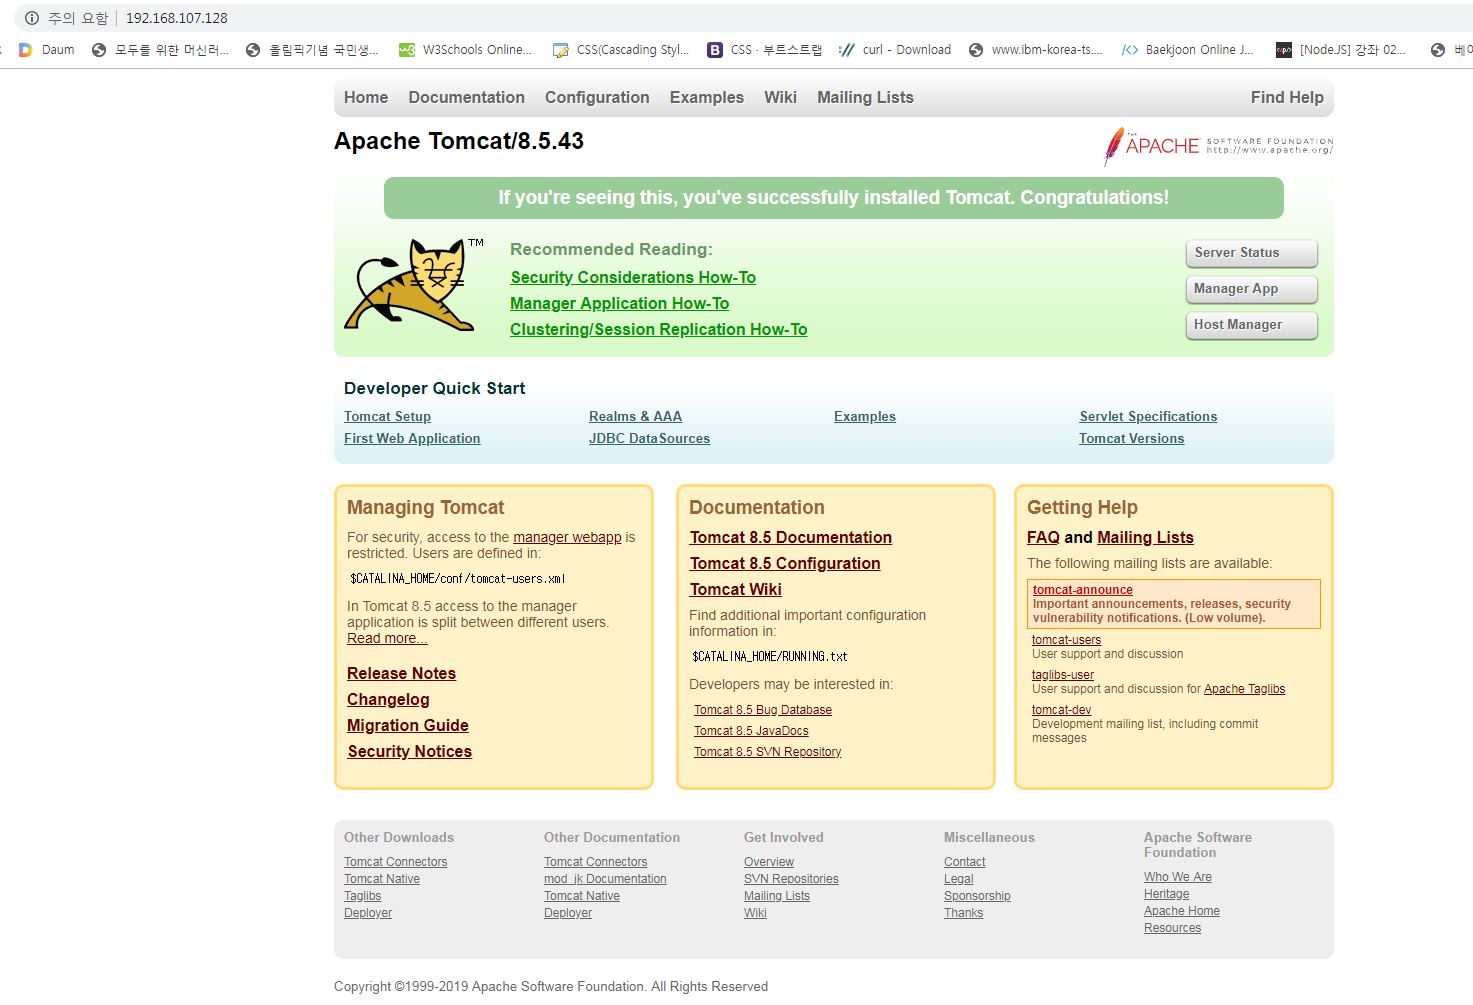1473x1005 pixels.
Task: Open the Tomcat Wiki link
Action: (x=735, y=590)
